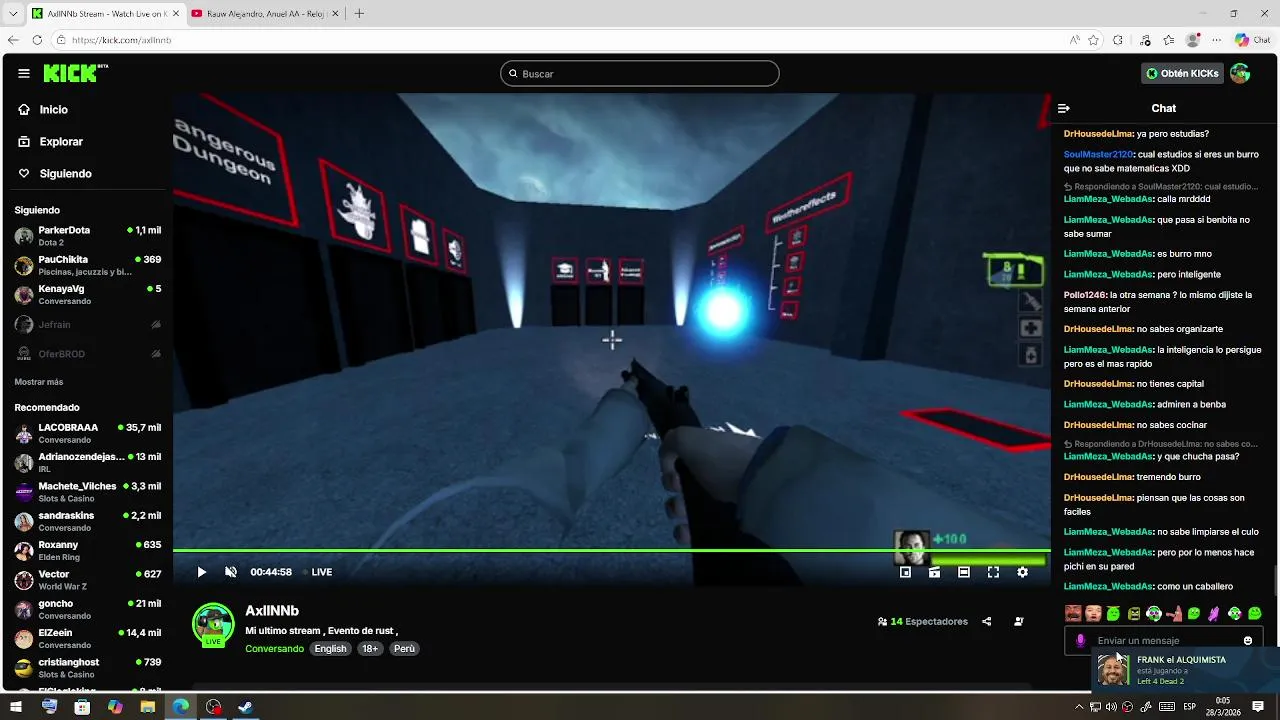Play the stream video
This screenshot has height=720, width=1280.
click(x=201, y=572)
